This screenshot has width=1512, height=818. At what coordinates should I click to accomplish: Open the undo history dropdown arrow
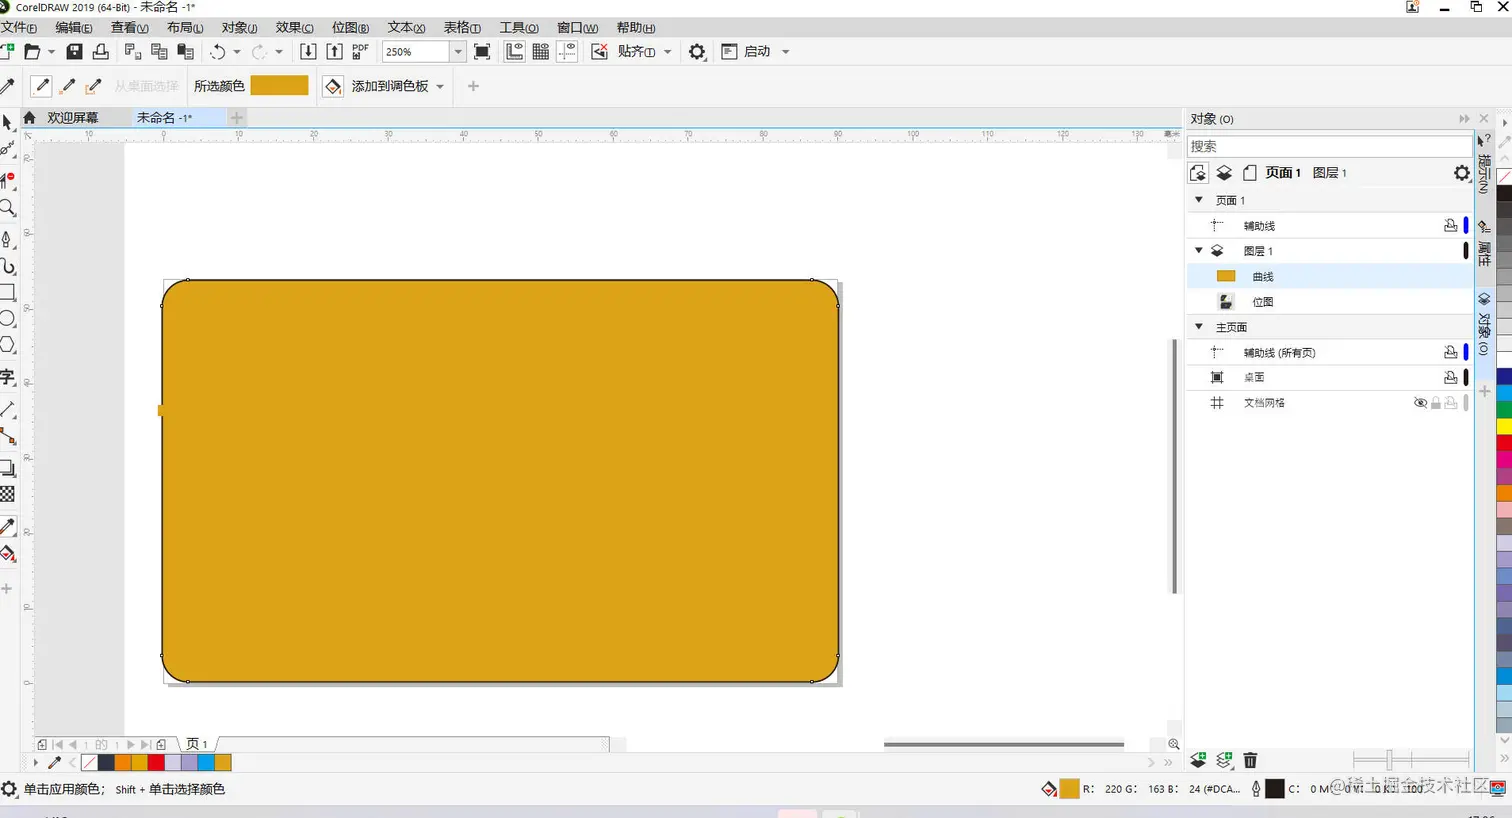tap(237, 52)
